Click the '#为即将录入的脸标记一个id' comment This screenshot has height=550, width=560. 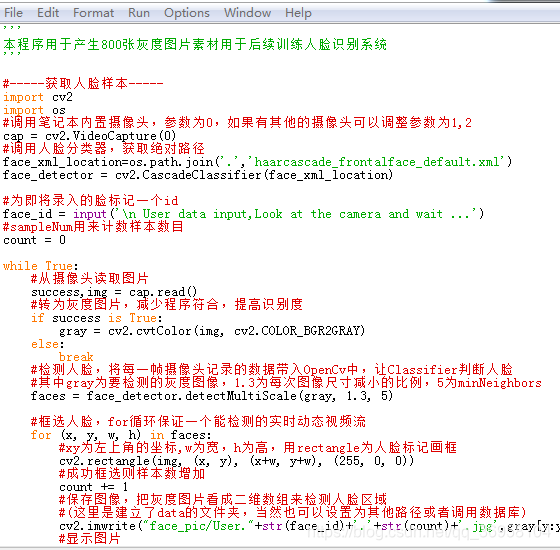pyautogui.click(x=90, y=201)
